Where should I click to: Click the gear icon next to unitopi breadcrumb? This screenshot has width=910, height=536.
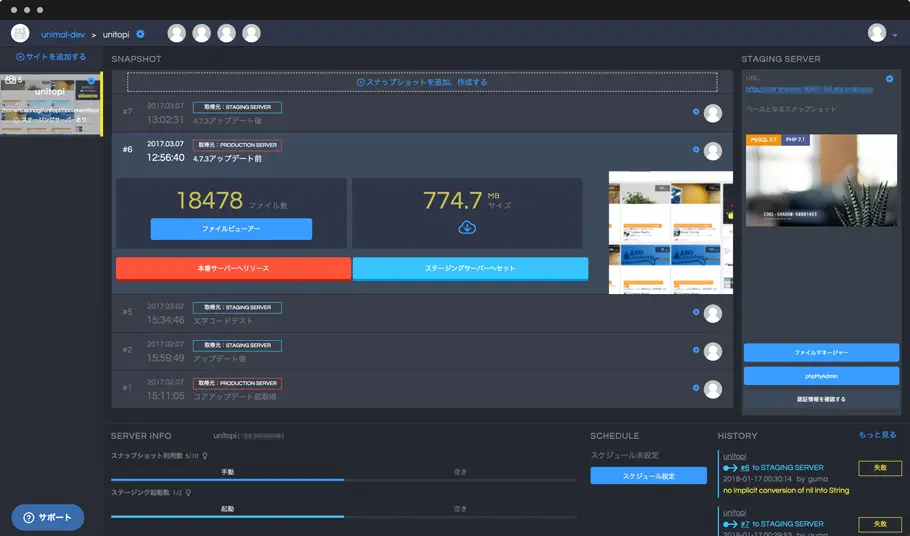coord(140,34)
